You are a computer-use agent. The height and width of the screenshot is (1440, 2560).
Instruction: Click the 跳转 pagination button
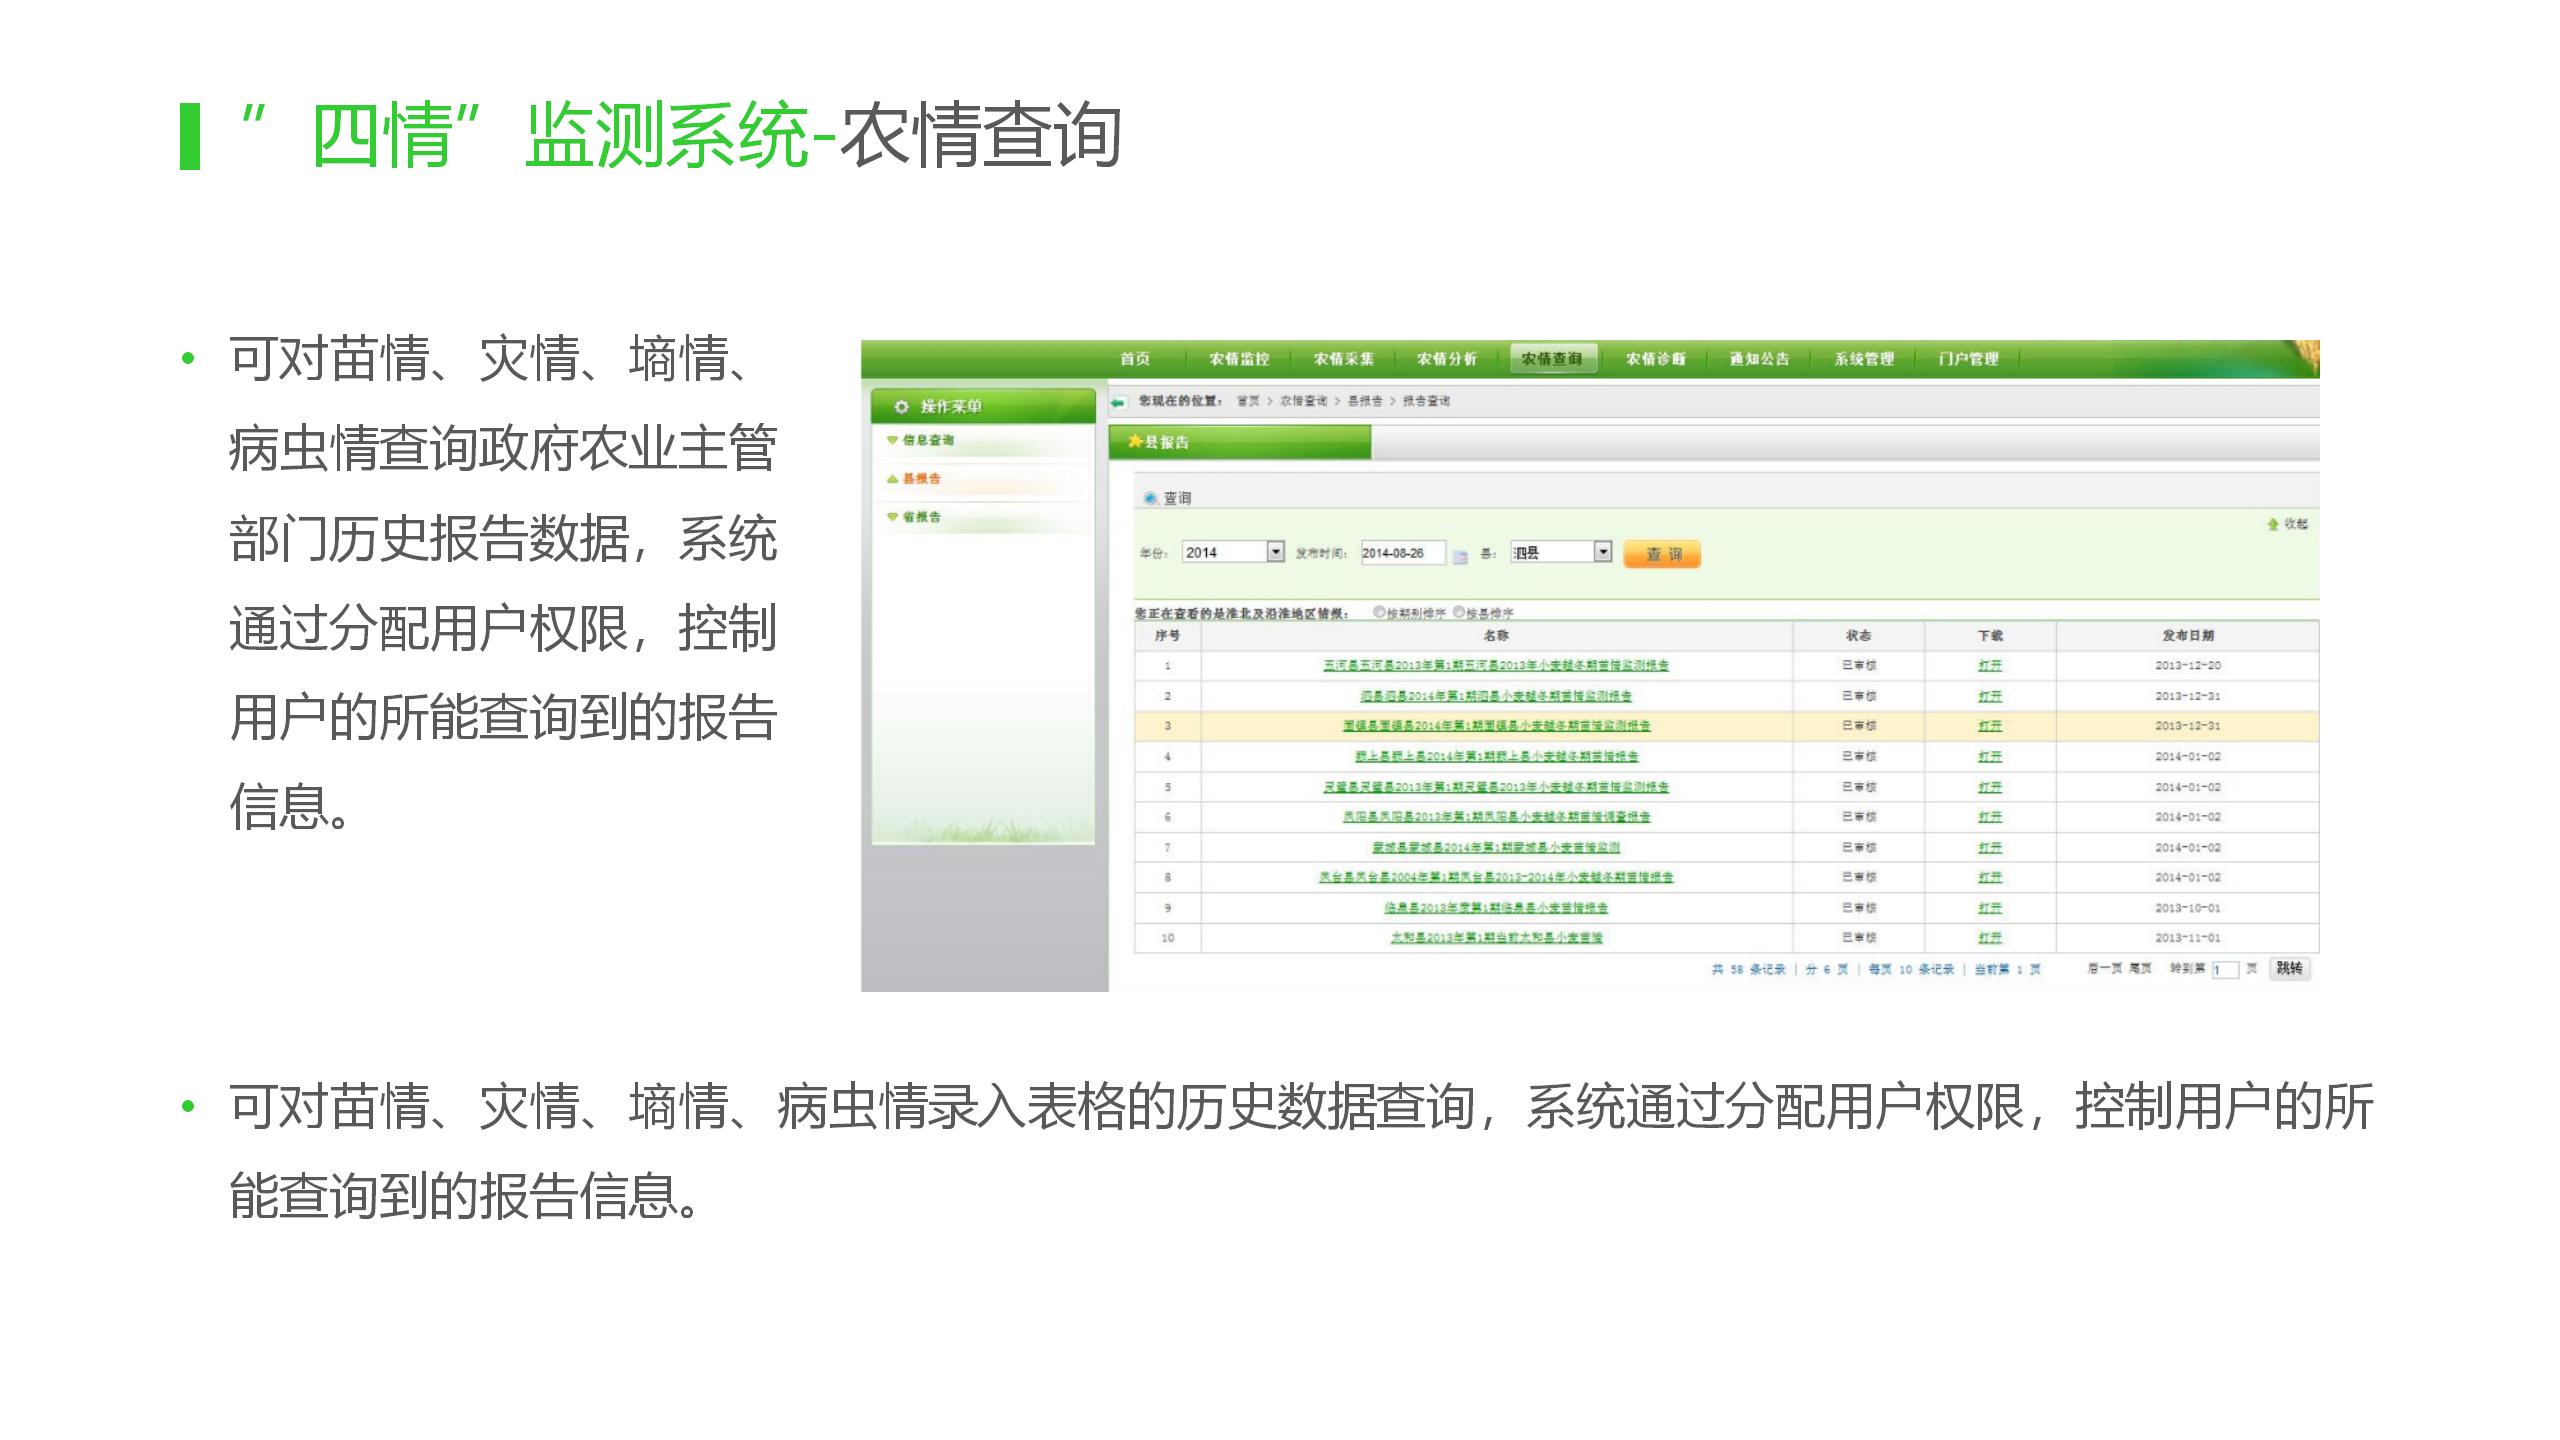pos(2289,968)
